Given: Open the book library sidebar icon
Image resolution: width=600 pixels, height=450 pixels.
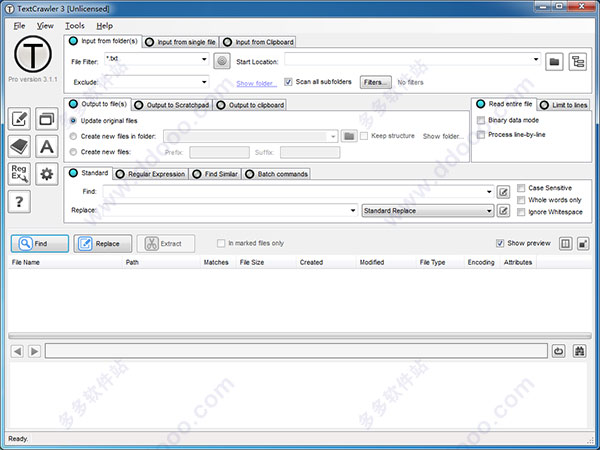Looking at the screenshot, I should coord(19,146).
